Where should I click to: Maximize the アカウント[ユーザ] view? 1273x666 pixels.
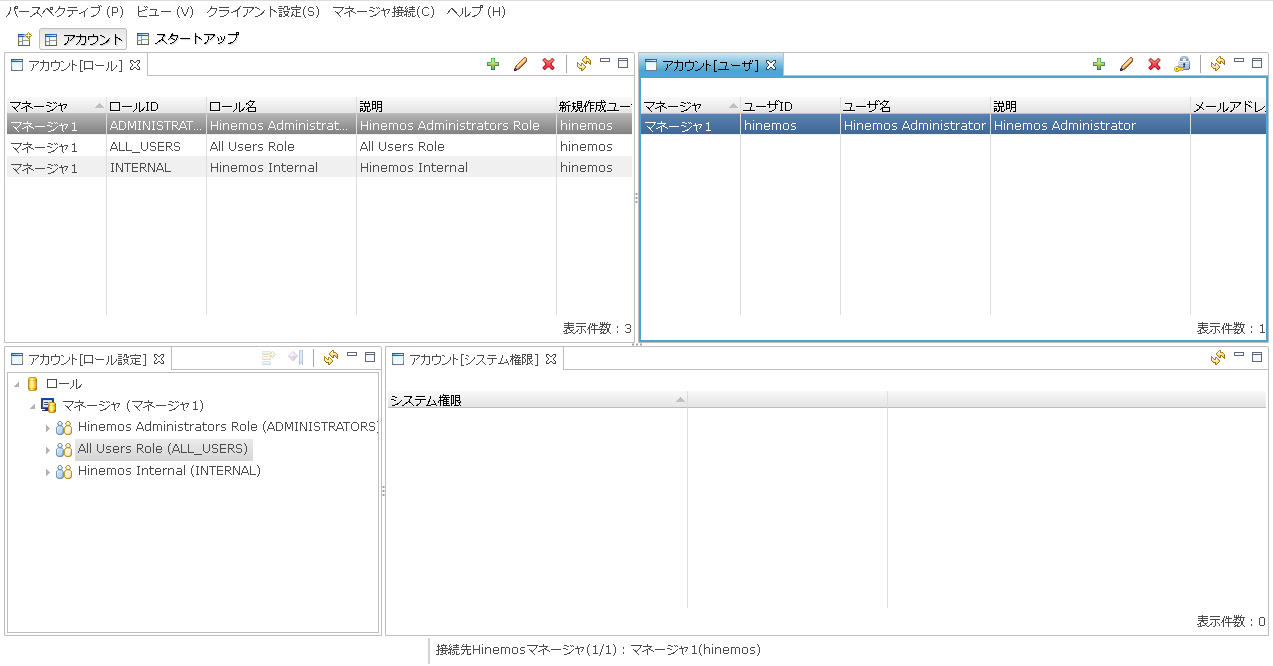point(1257,63)
